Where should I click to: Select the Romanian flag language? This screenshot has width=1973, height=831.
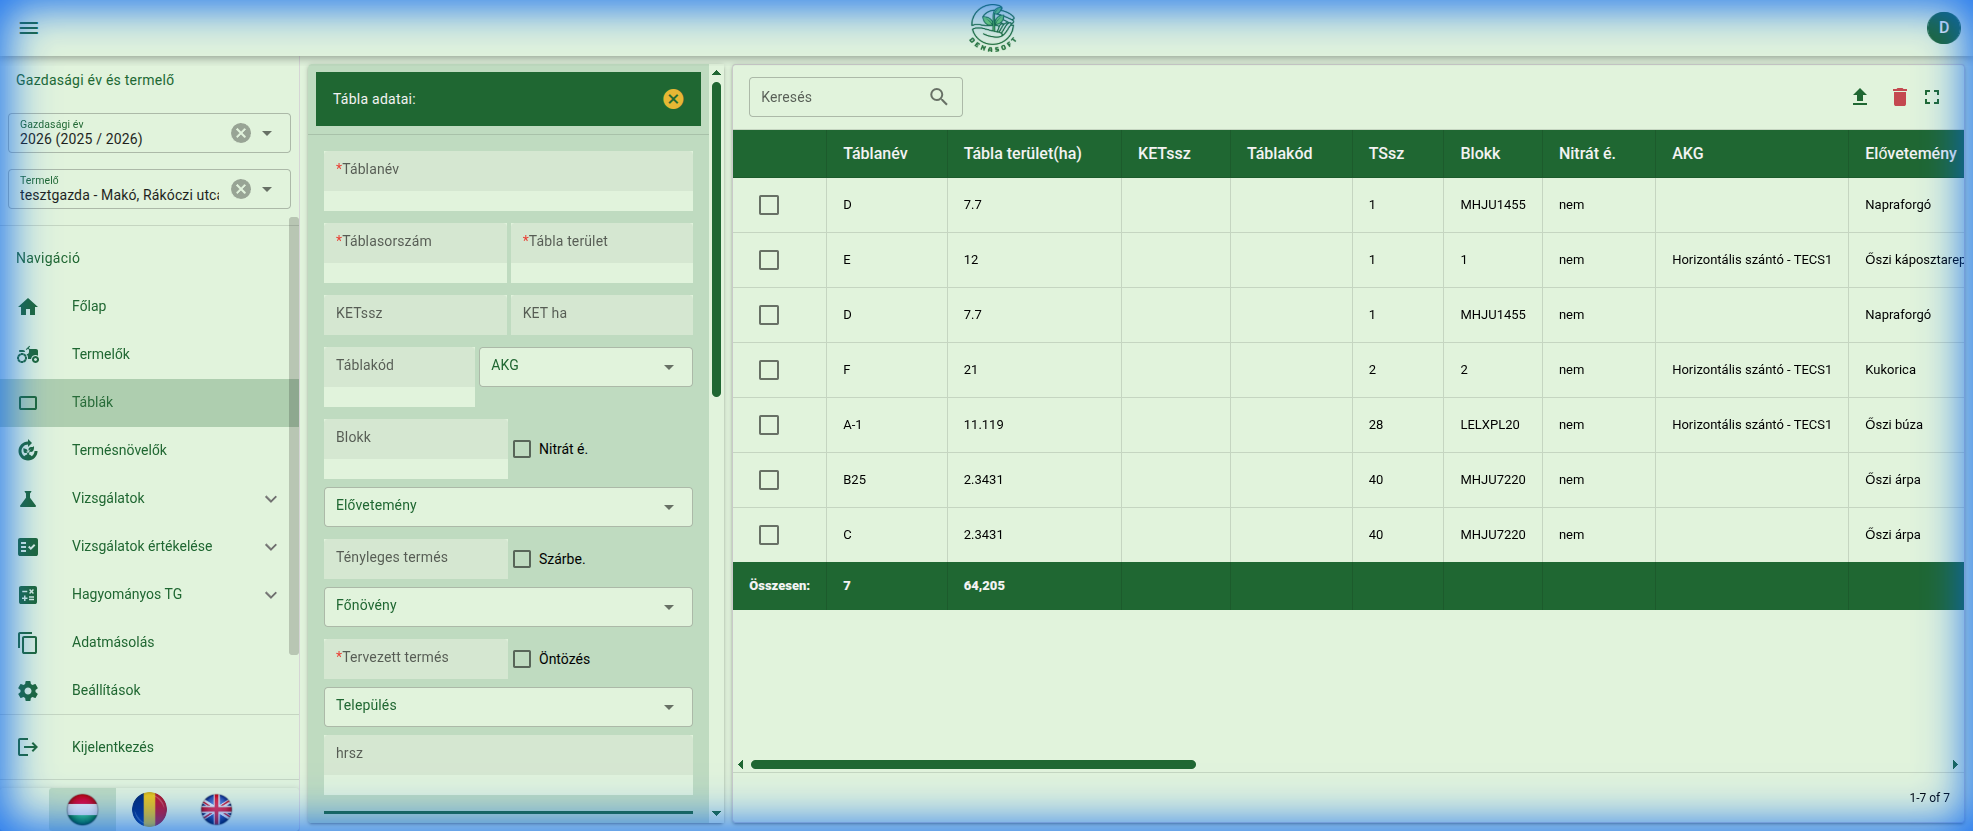(149, 809)
